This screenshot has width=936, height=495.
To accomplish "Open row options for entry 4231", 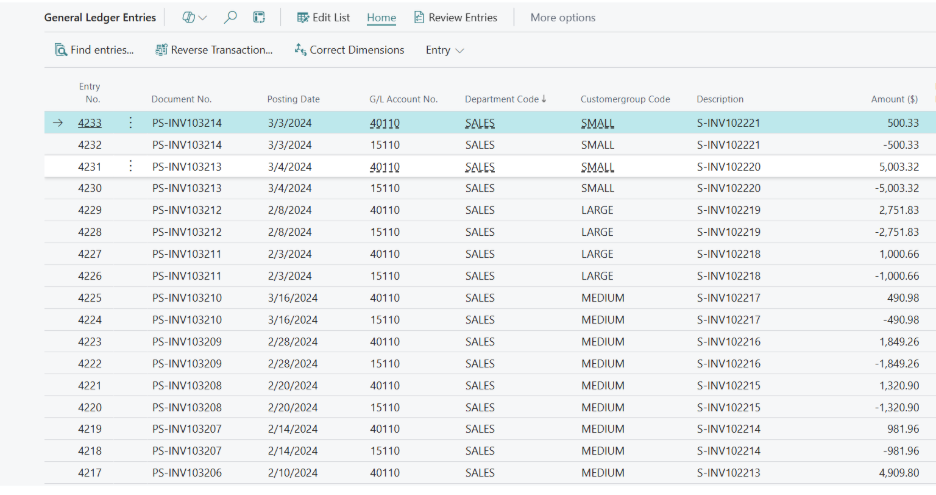I will 130,166.
